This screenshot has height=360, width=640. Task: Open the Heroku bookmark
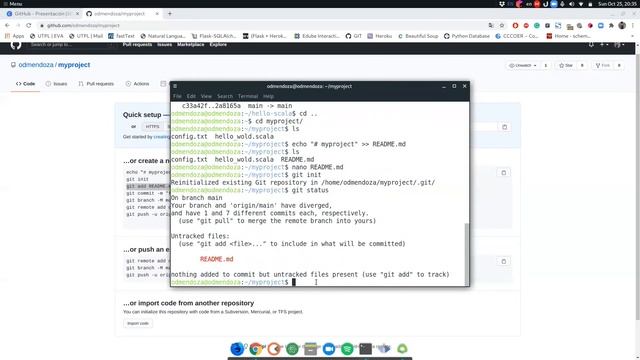[380, 36]
